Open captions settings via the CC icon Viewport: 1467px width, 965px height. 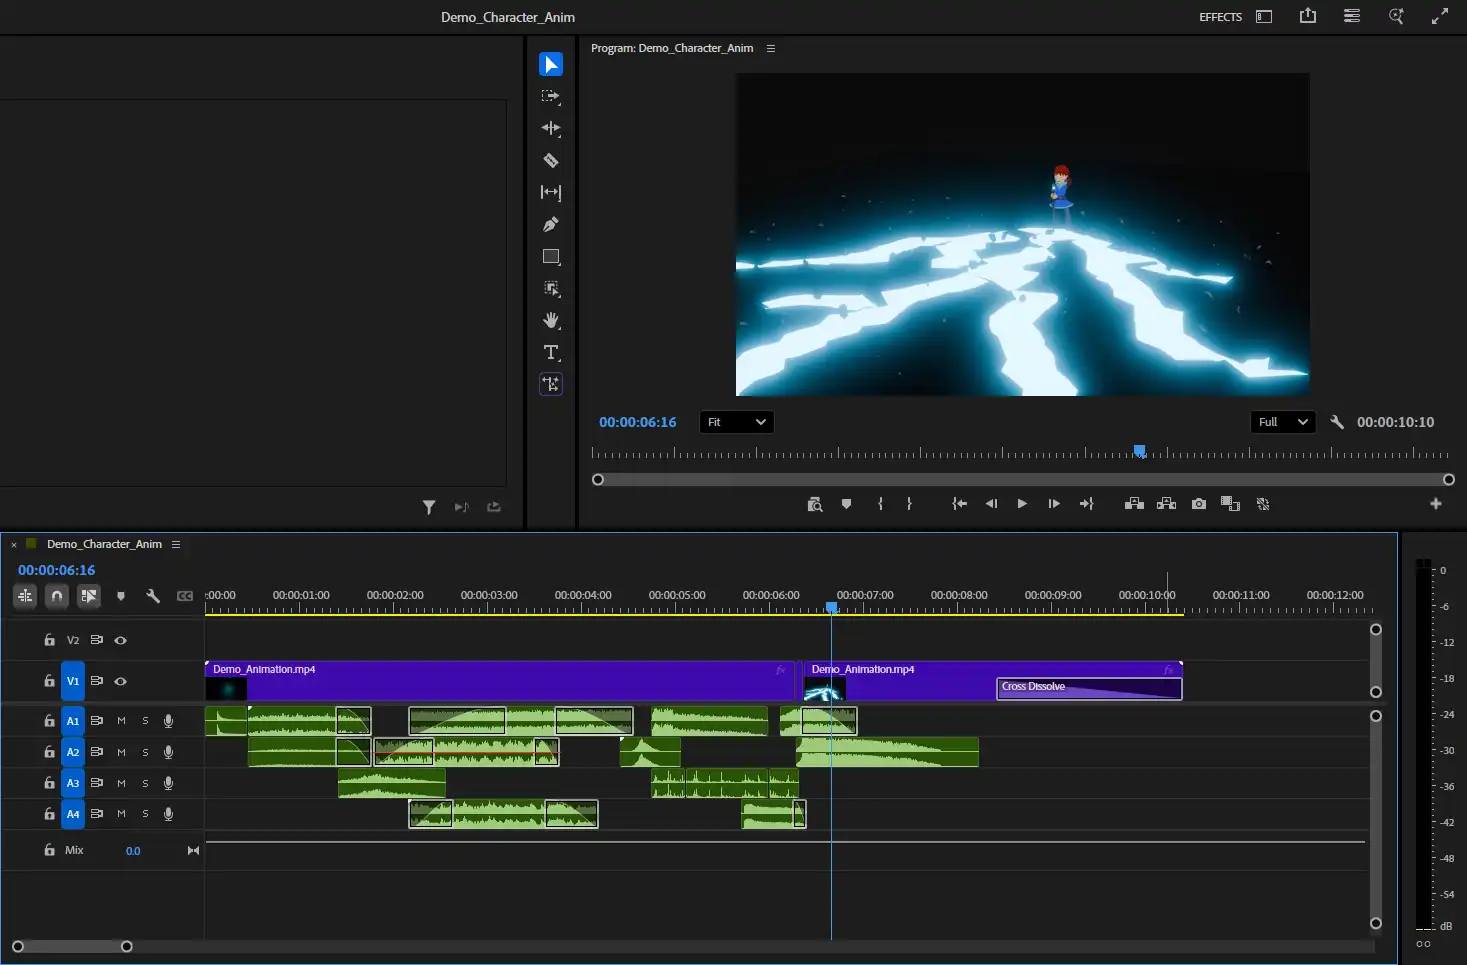(x=185, y=595)
